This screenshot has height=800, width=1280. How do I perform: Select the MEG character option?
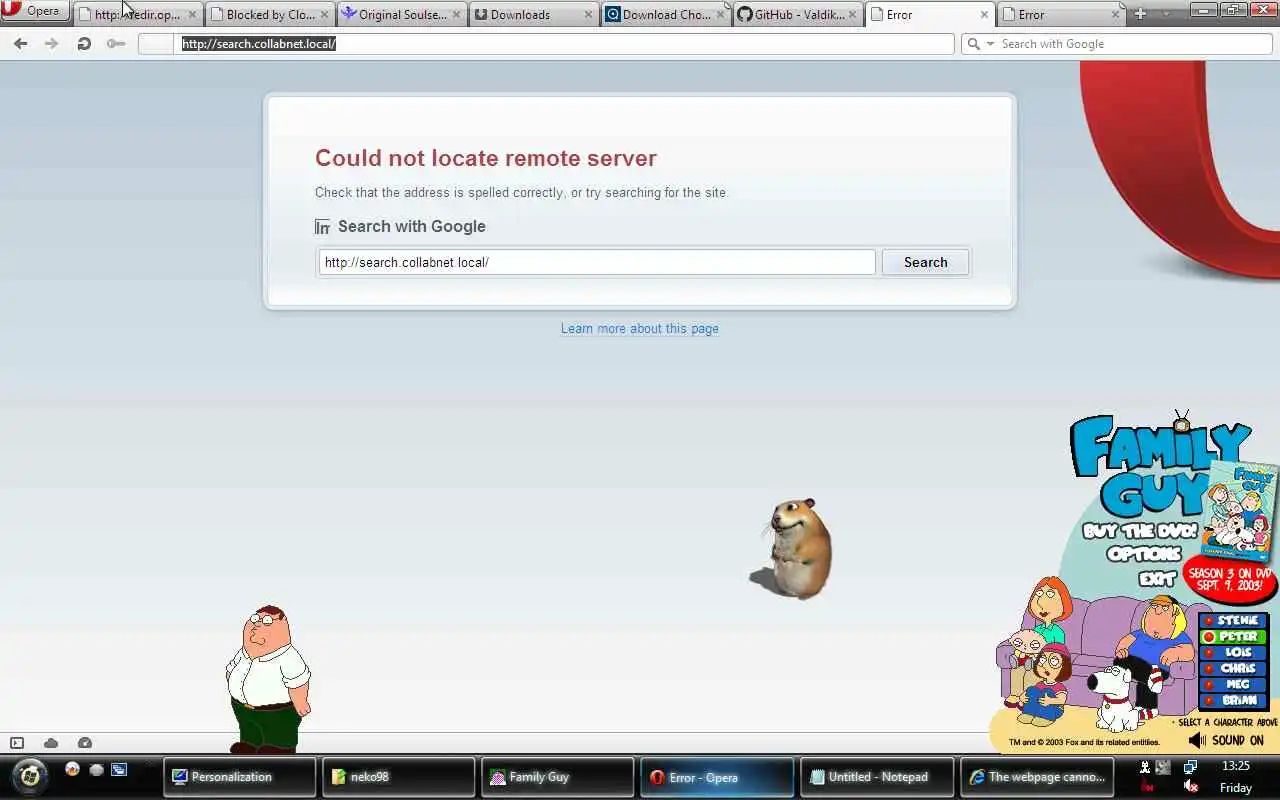[x=1233, y=684]
